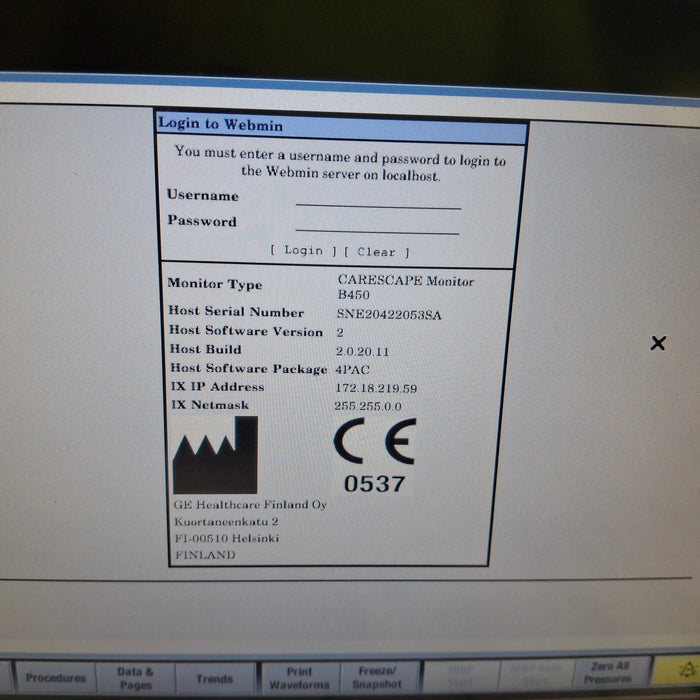Click the Username input field

tap(378, 199)
